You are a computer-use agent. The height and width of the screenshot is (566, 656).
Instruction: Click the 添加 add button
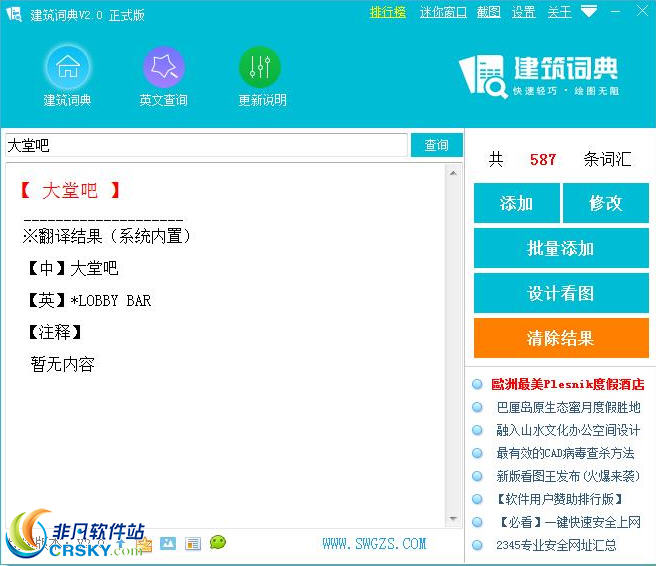coord(517,203)
